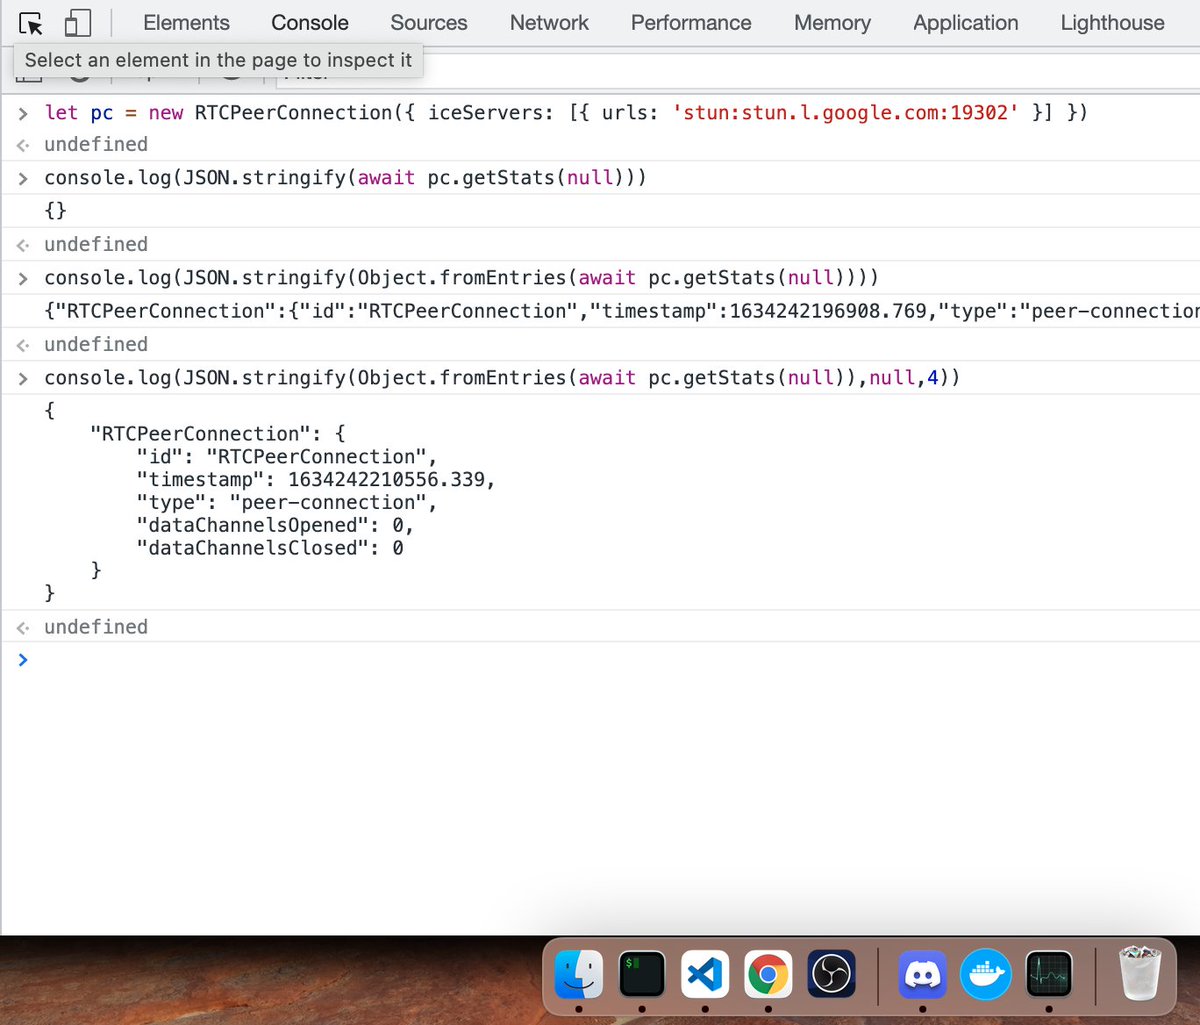Open Finder from the dock
The width and height of the screenshot is (1200, 1025).
579,973
